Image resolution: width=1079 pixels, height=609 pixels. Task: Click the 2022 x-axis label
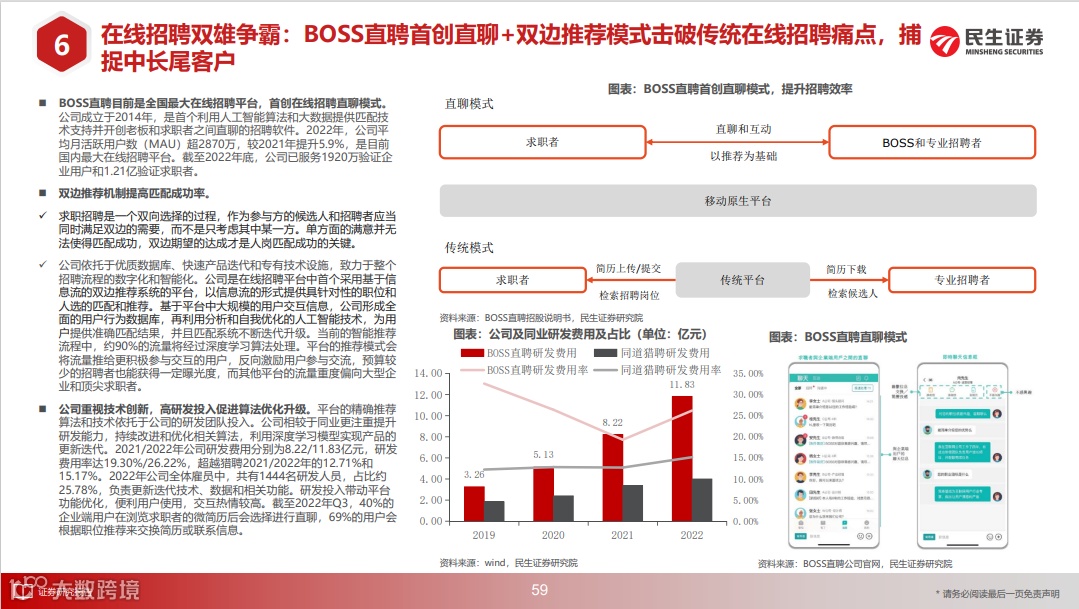(x=692, y=535)
